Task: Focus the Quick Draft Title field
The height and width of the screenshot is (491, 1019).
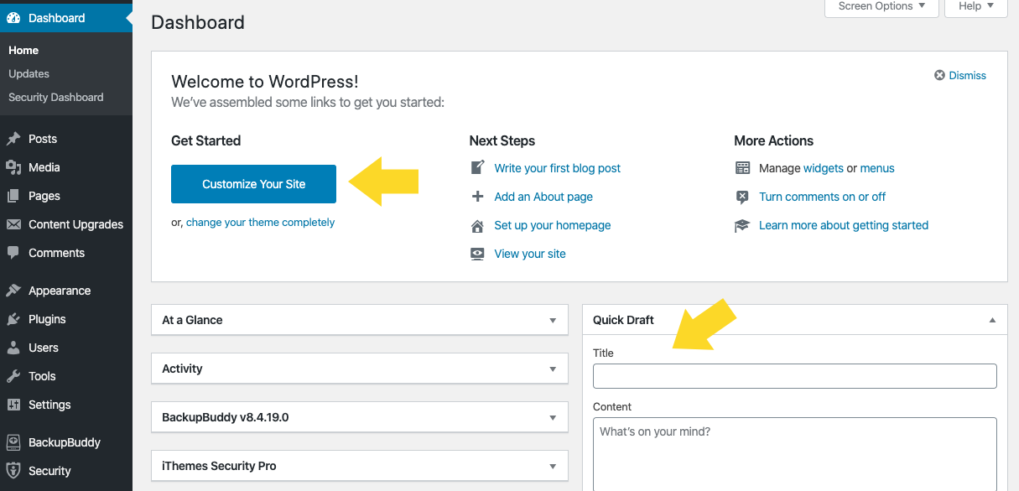Action: 794,376
